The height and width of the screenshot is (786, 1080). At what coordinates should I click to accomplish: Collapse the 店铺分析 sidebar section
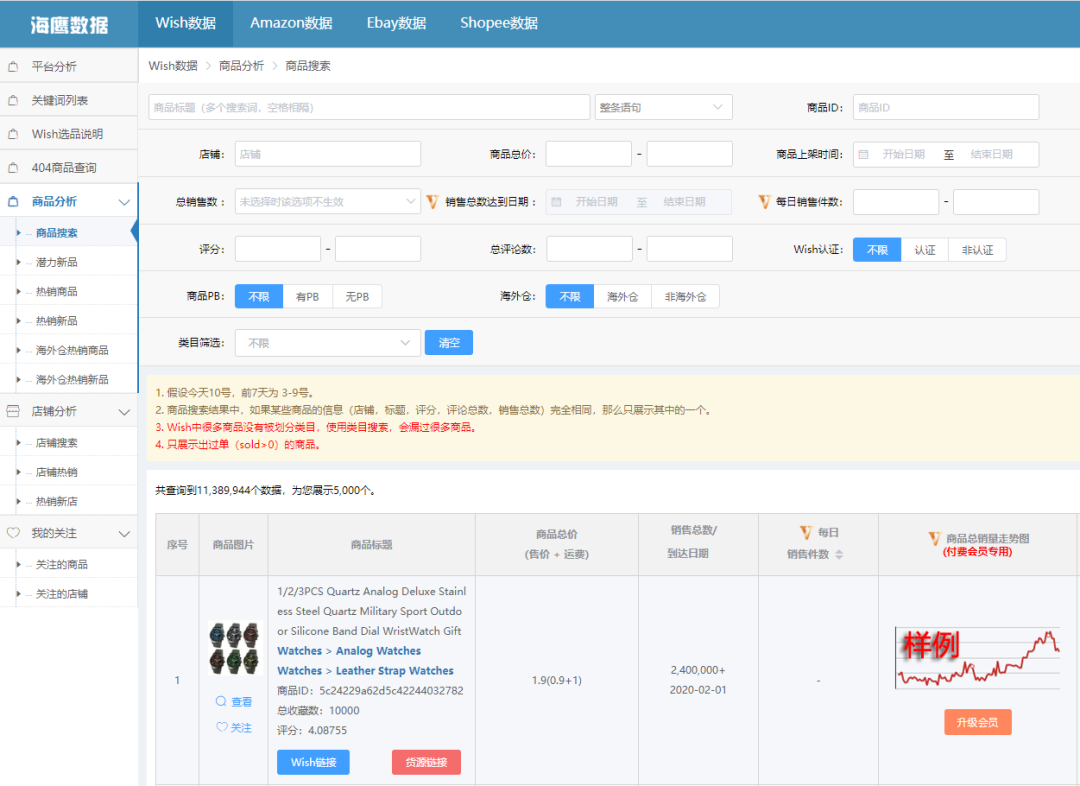[x=124, y=412]
